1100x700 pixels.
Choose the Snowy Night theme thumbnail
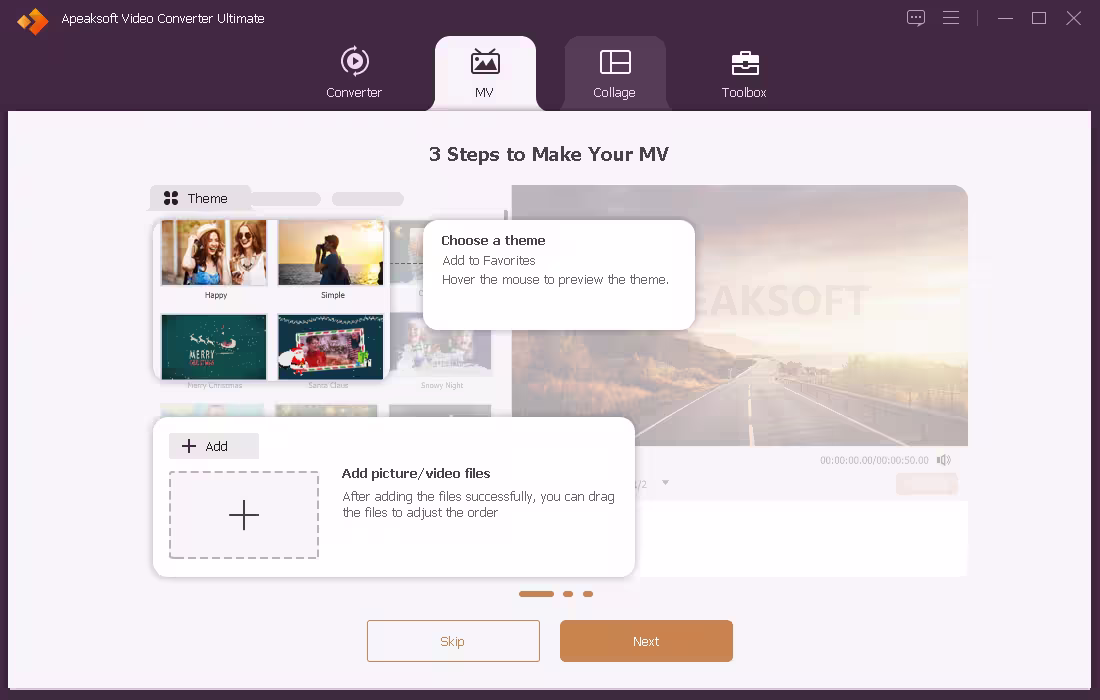[x=441, y=344]
